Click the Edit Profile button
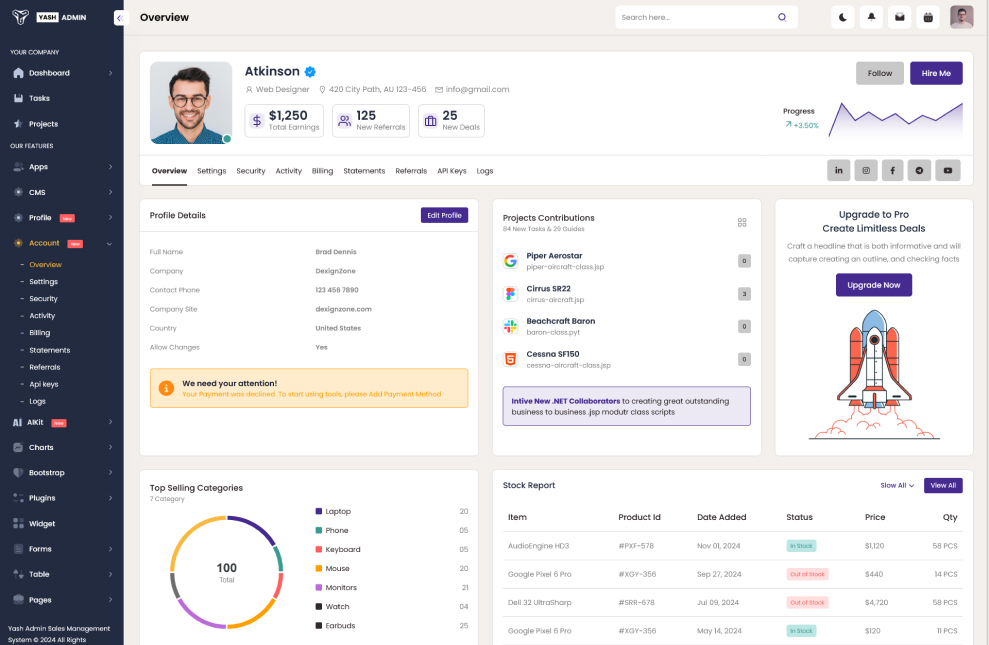 coord(444,215)
